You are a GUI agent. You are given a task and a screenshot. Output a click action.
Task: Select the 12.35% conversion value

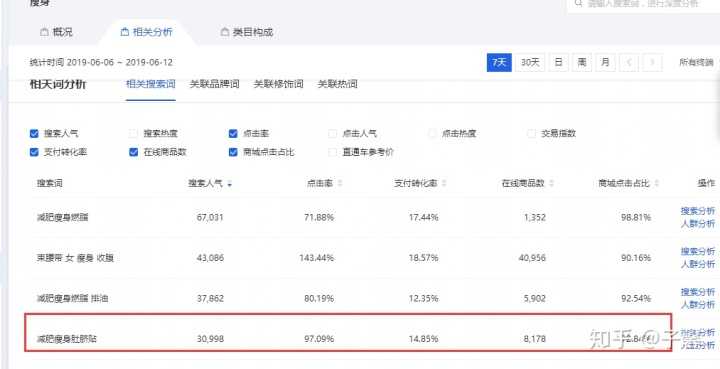tap(423, 299)
